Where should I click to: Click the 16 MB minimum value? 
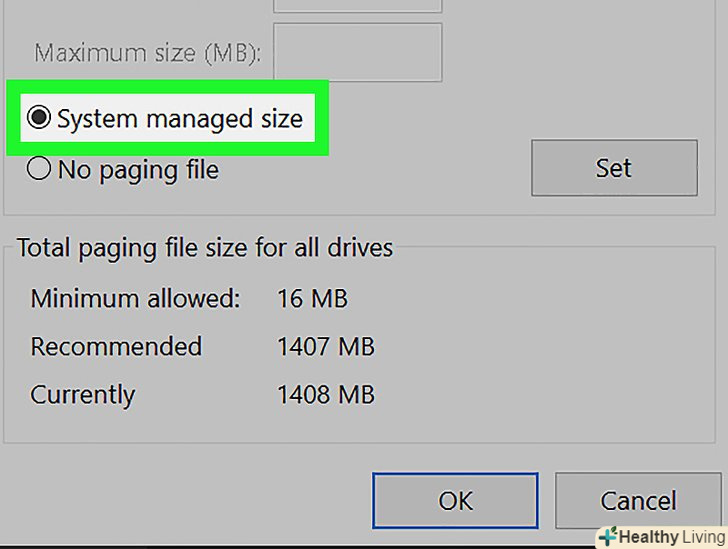pos(312,298)
